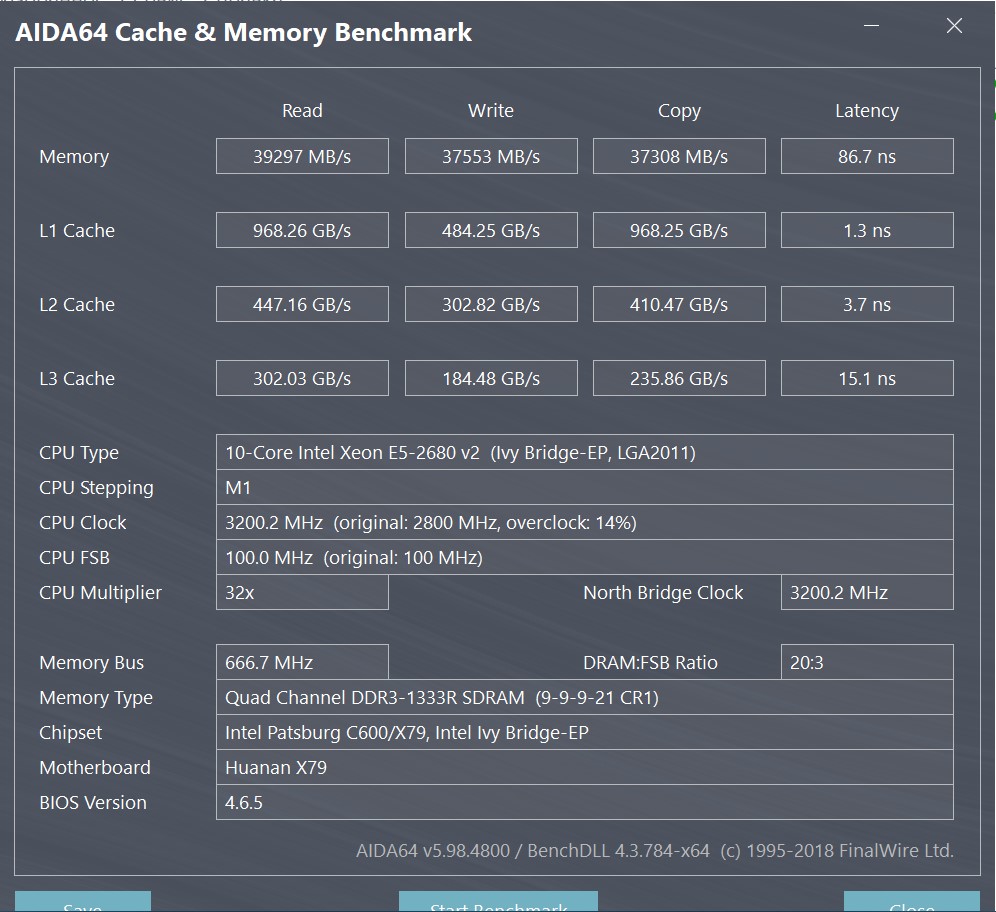Click the DRAM:FSB Ratio value 20:3
This screenshot has height=912, width=996.
867,662
